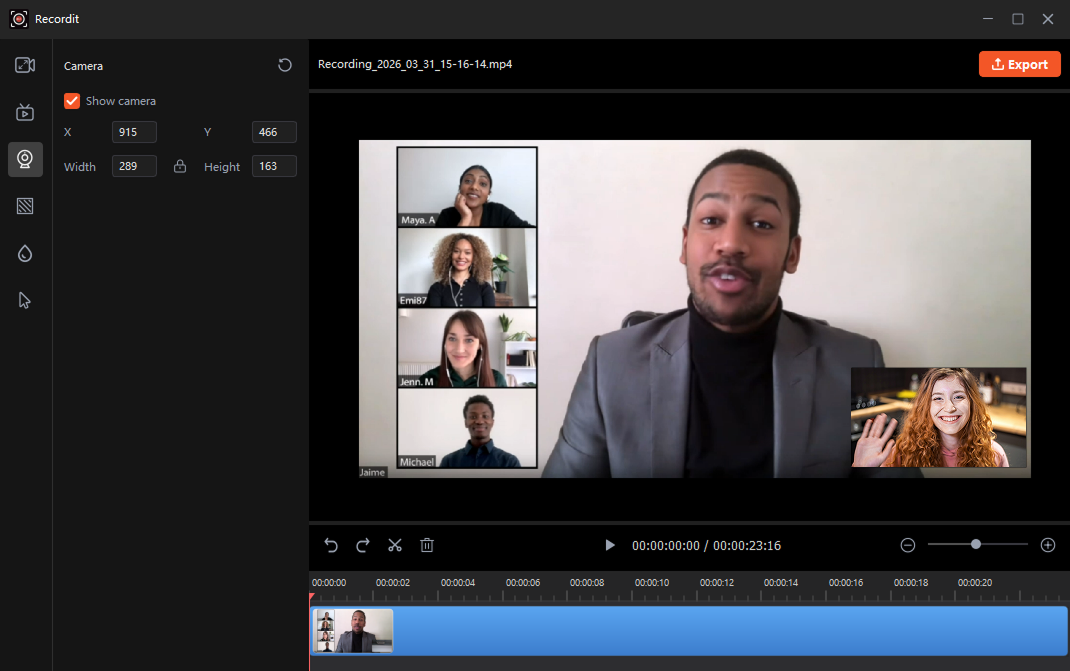Screen dimensions: 1070x671
Task: Redo the last edit
Action: pos(363,545)
